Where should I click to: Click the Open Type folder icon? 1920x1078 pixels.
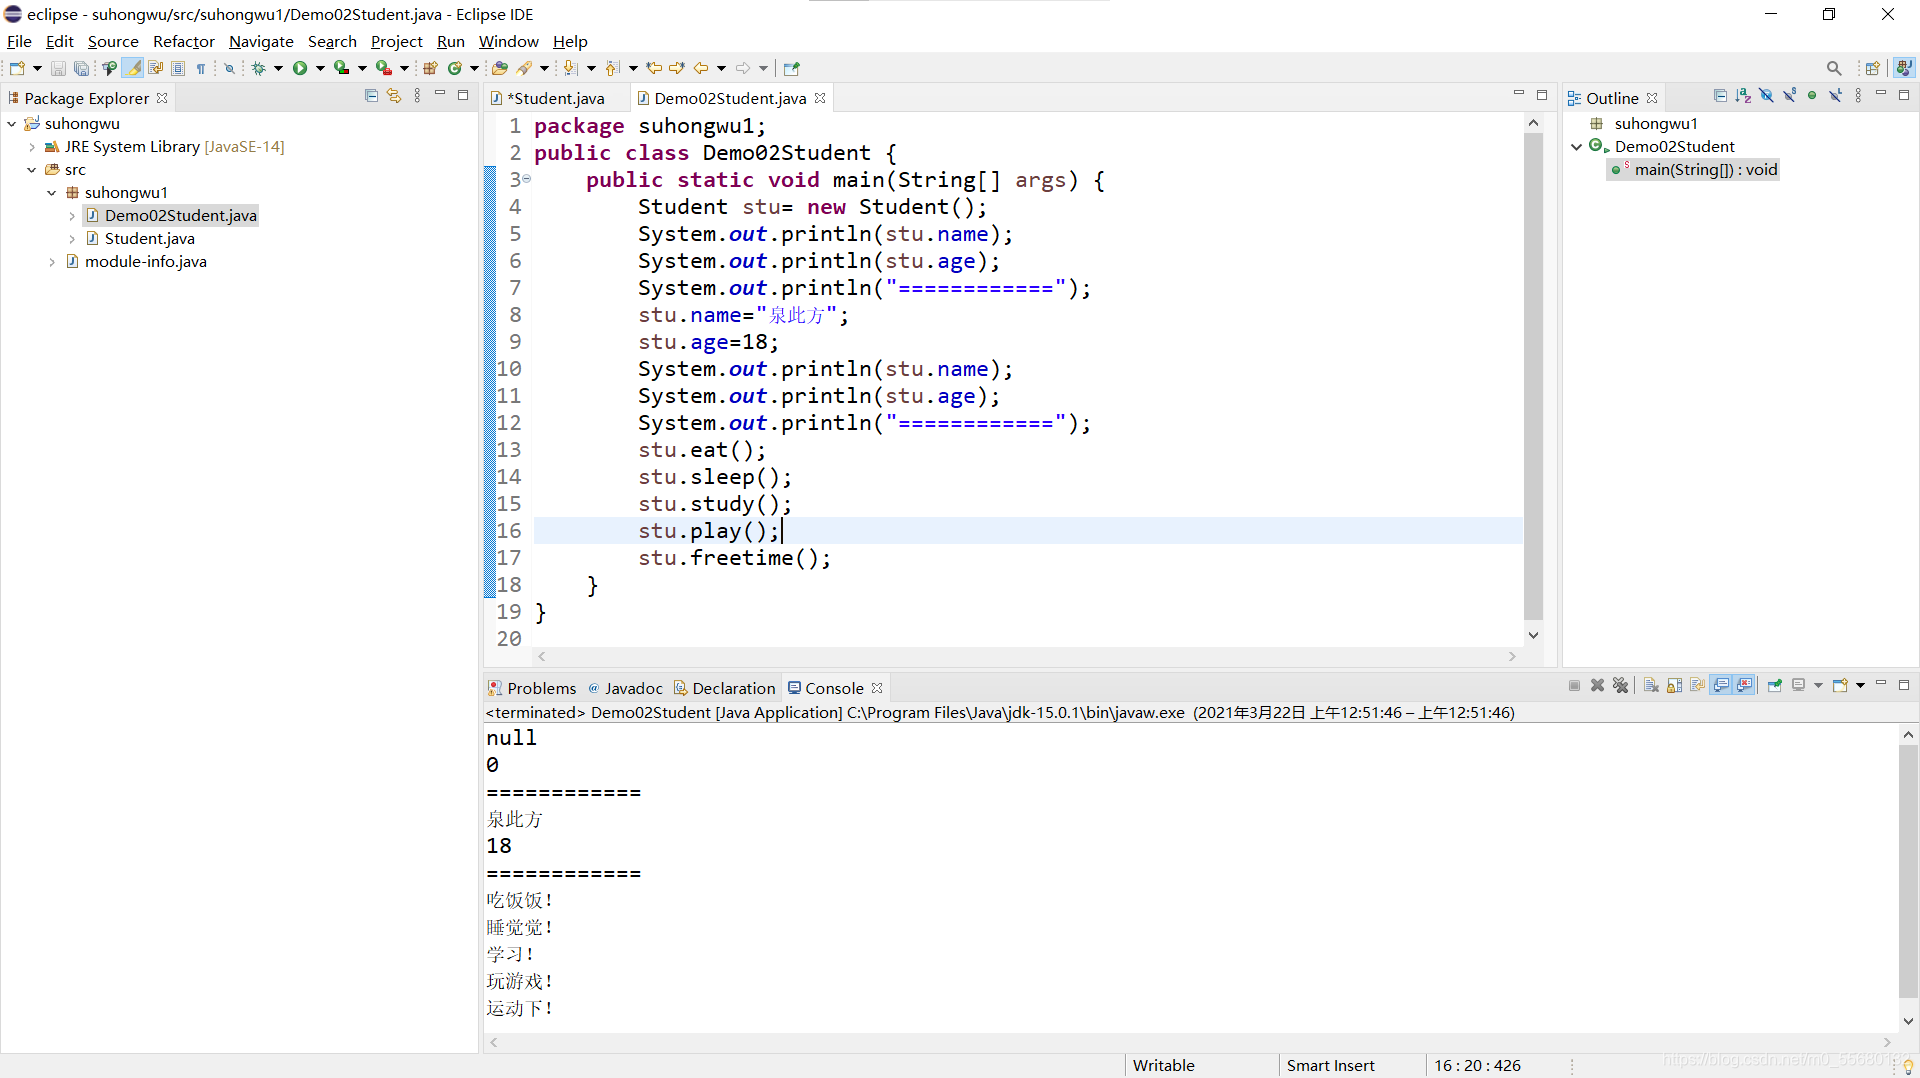coord(500,68)
